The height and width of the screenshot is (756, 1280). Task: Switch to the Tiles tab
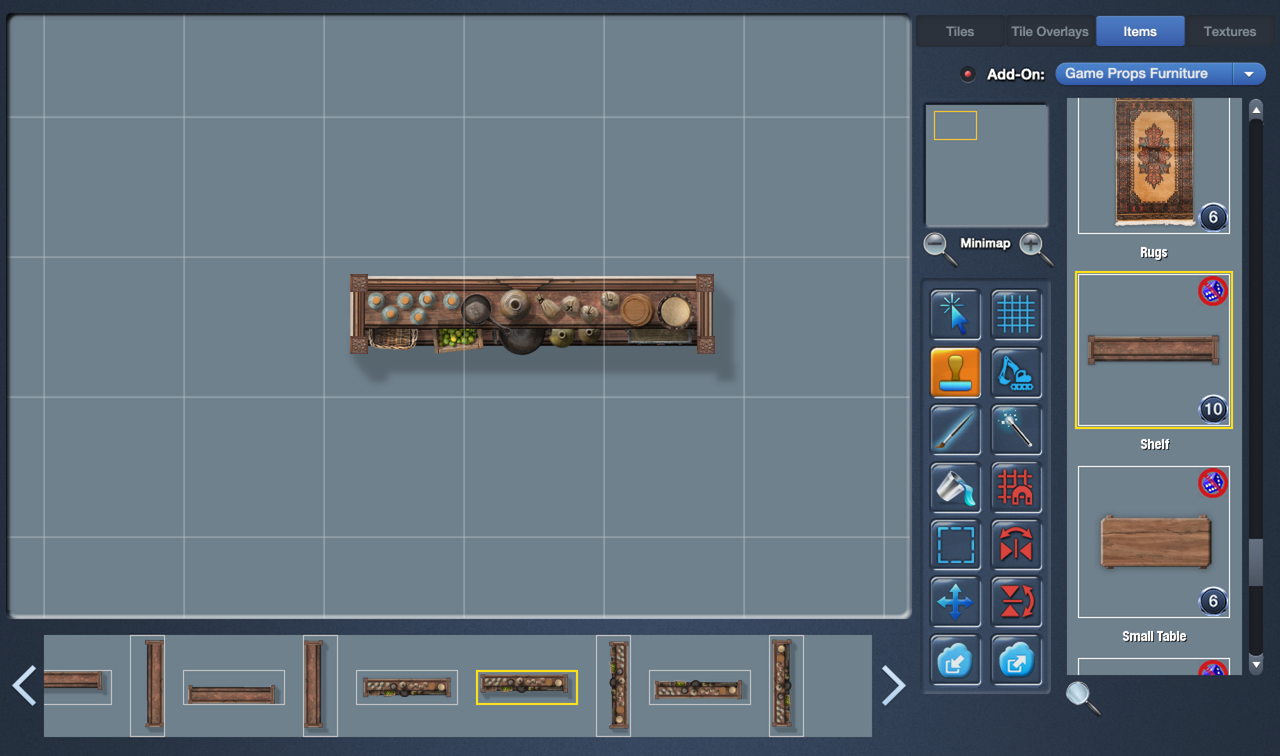coord(960,31)
